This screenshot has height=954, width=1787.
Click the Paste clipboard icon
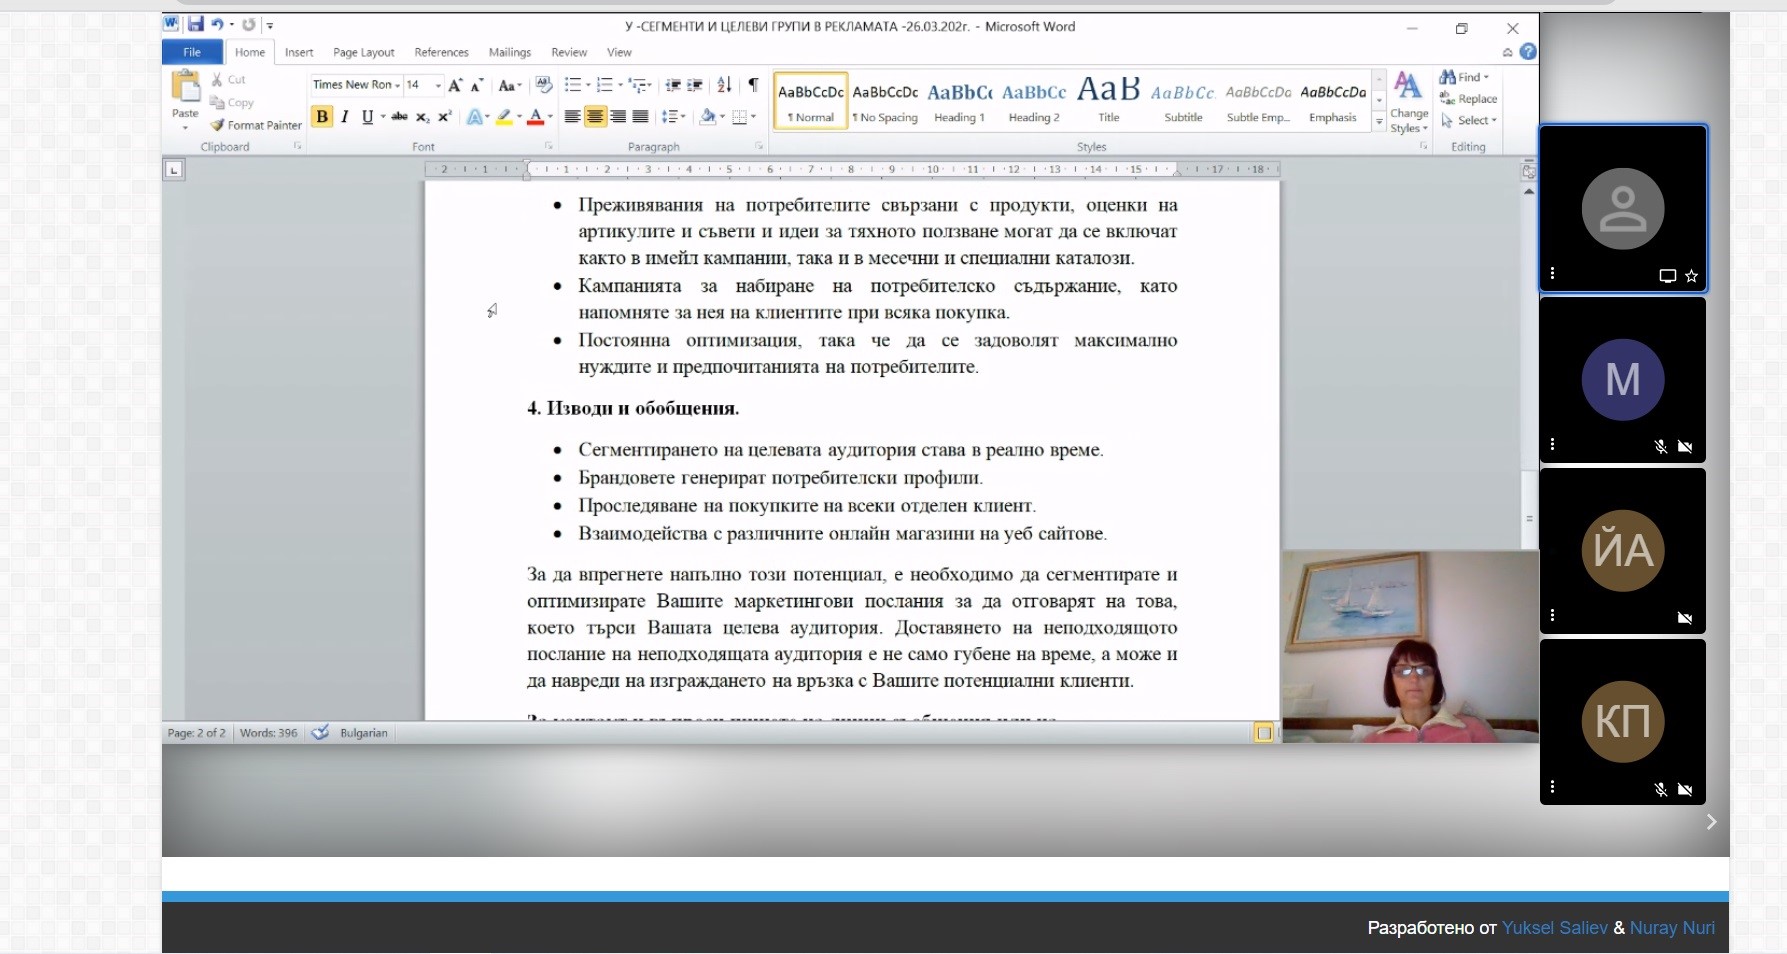click(x=186, y=86)
